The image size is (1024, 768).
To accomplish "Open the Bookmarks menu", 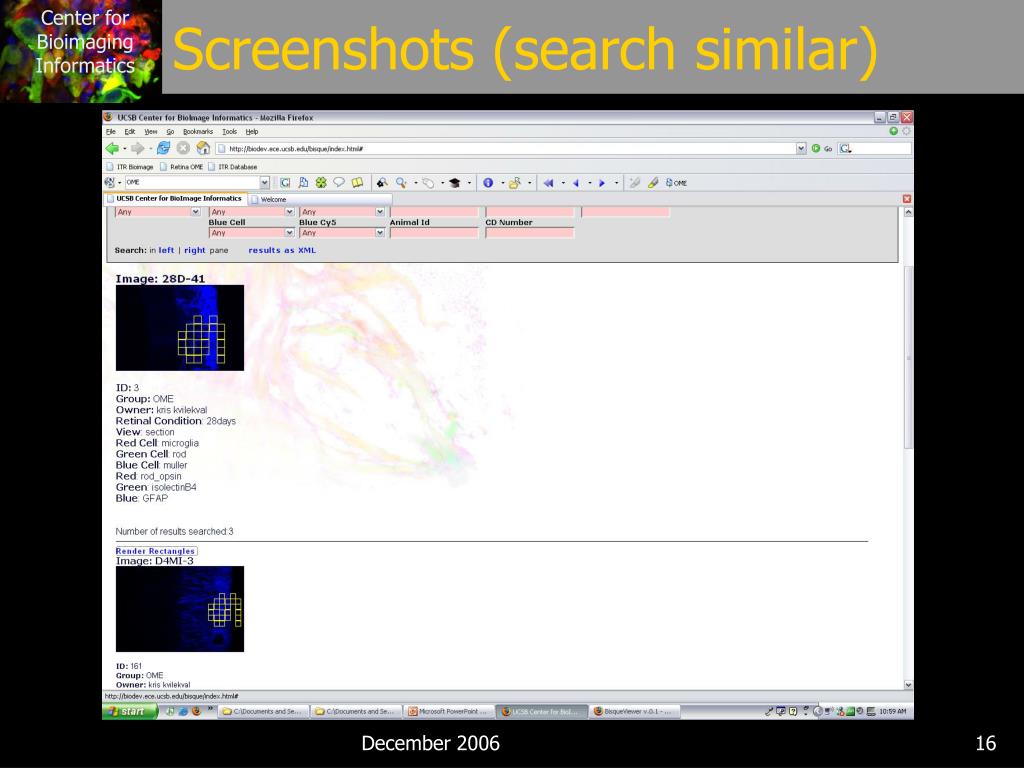I will pyautogui.click(x=198, y=131).
